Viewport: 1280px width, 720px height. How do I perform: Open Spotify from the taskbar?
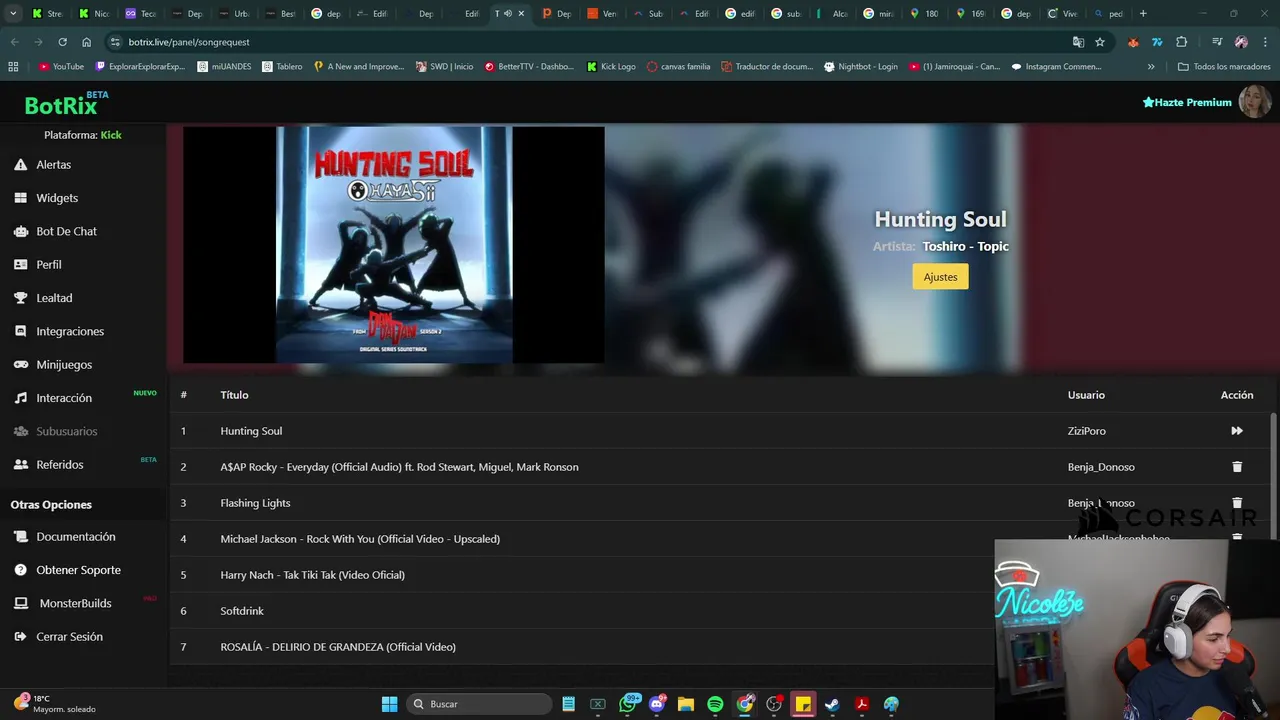point(715,704)
